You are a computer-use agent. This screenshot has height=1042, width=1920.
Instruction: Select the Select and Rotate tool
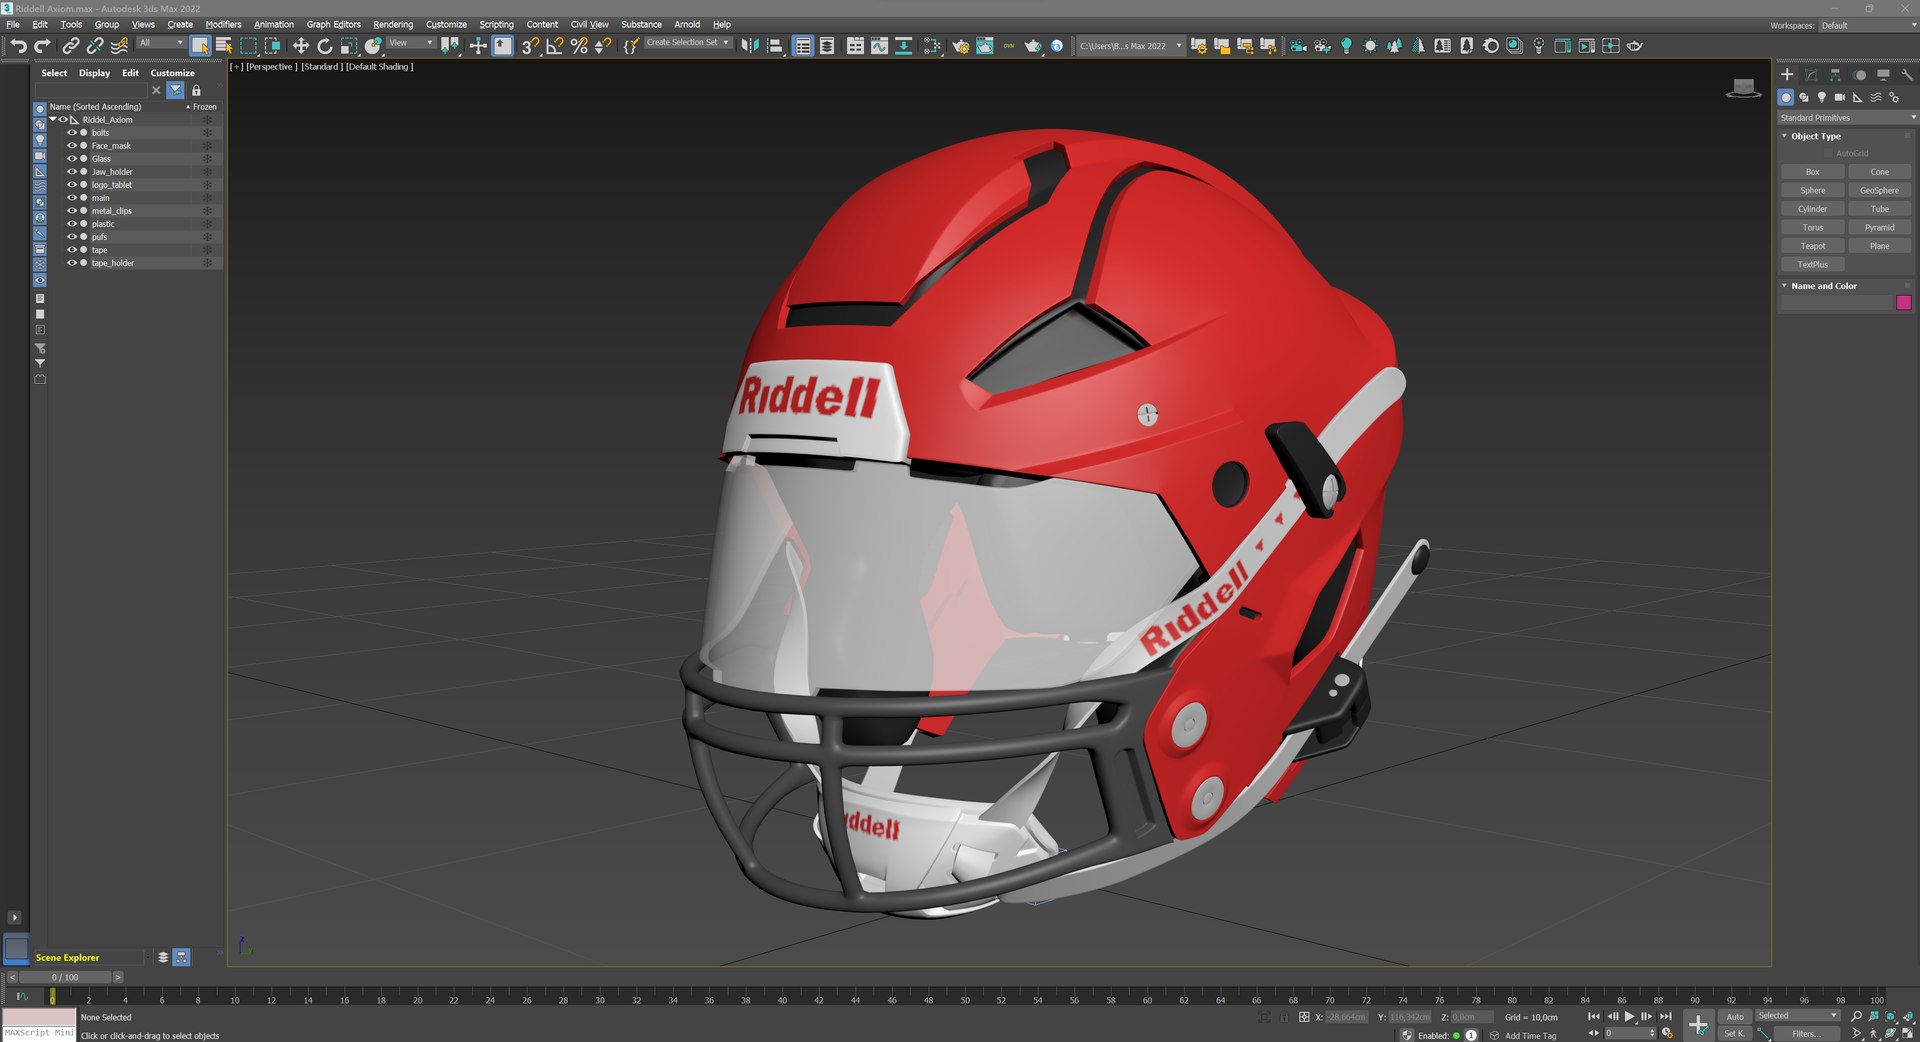pos(325,46)
